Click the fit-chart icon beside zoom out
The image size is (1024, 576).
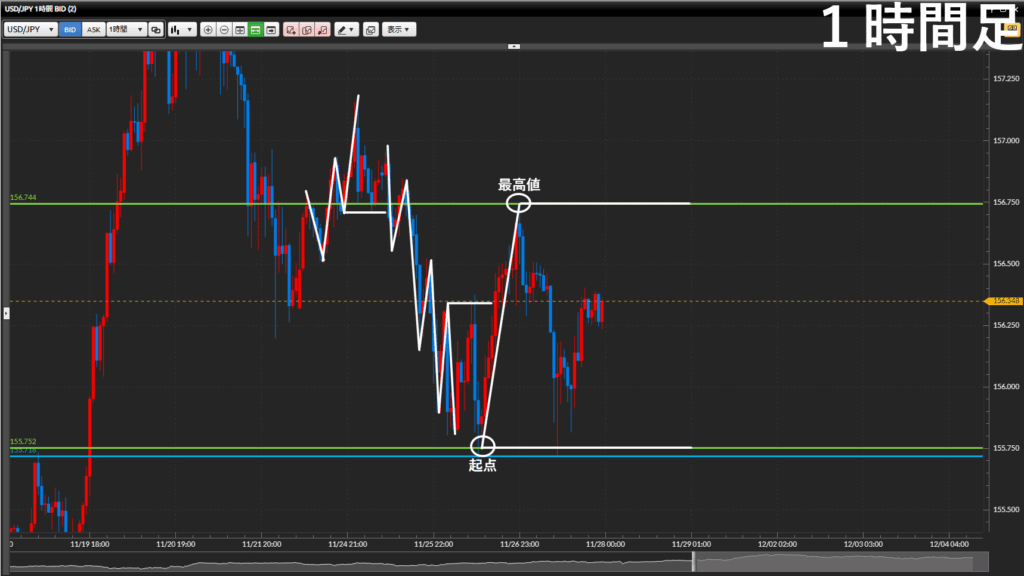click(x=240, y=30)
